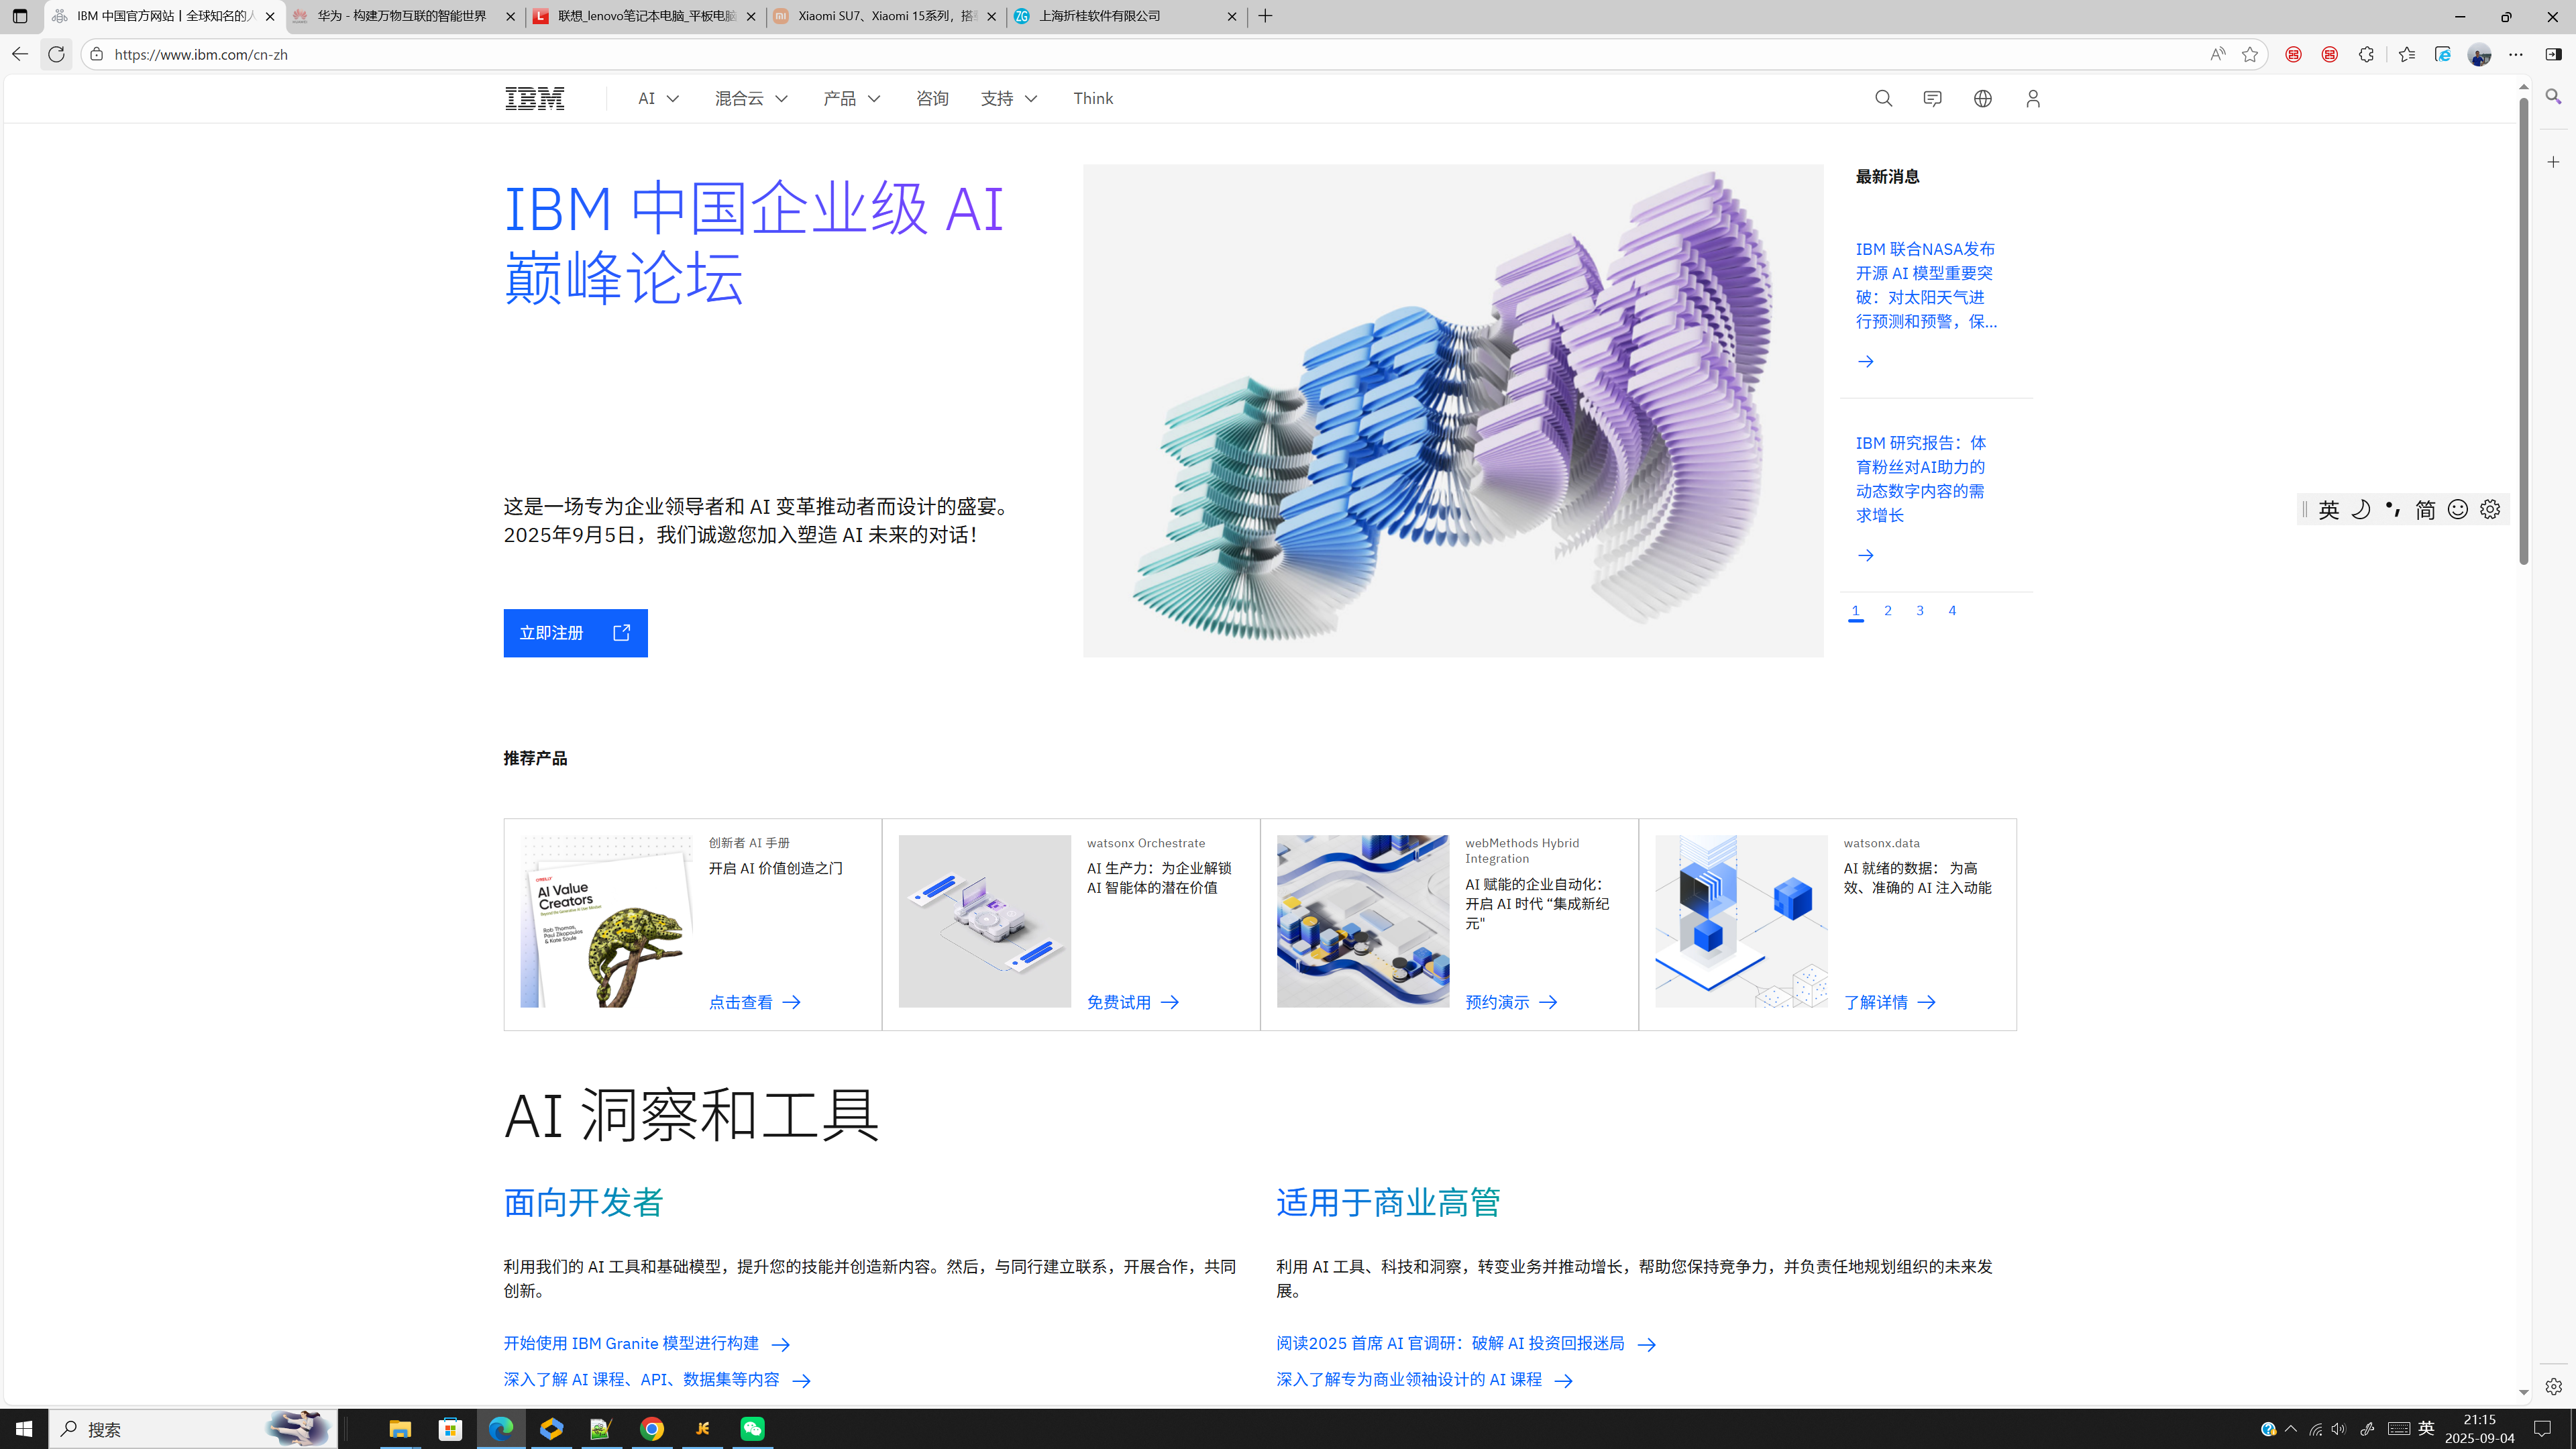The width and height of the screenshot is (2576, 1449).
Task: Click the 立即注册 button
Action: 575,633
